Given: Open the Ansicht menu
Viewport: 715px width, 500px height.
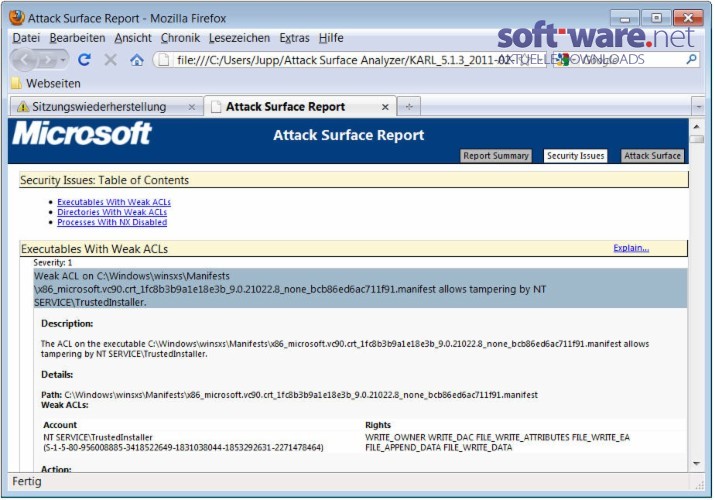Looking at the screenshot, I should coord(133,38).
